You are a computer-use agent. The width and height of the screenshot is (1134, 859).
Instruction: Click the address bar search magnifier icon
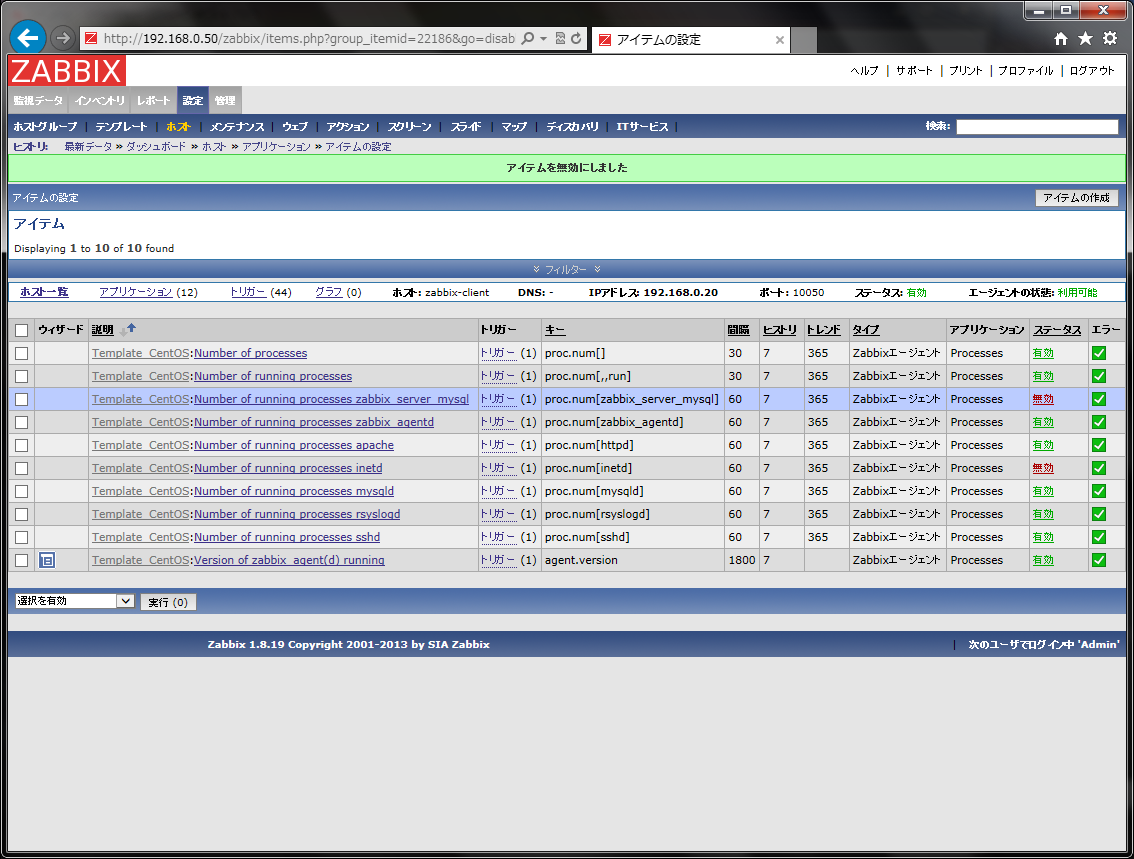pos(528,38)
